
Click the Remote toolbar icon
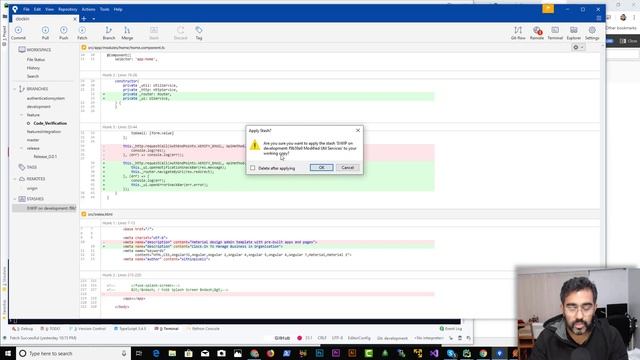click(x=537, y=33)
